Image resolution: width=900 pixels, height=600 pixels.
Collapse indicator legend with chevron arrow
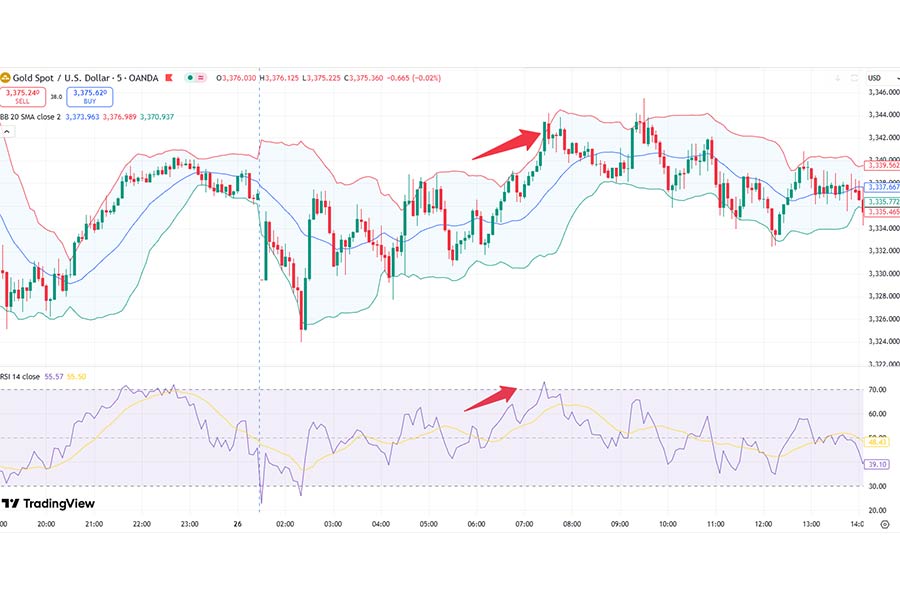(x=7, y=132)
